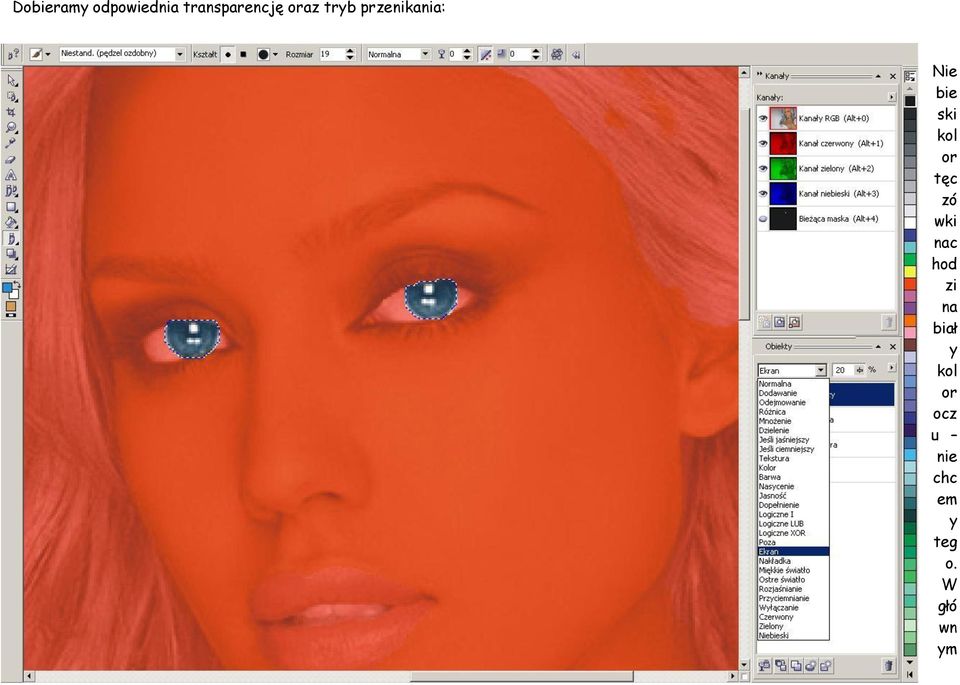Screen dimensions: 960x685
Task: Open the opacity 20 percent slider button
Action: point(860,370)
